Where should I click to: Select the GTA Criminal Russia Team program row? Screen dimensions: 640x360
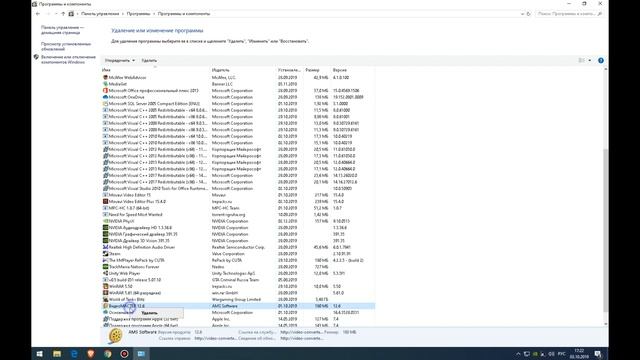[x=238, y=280]
